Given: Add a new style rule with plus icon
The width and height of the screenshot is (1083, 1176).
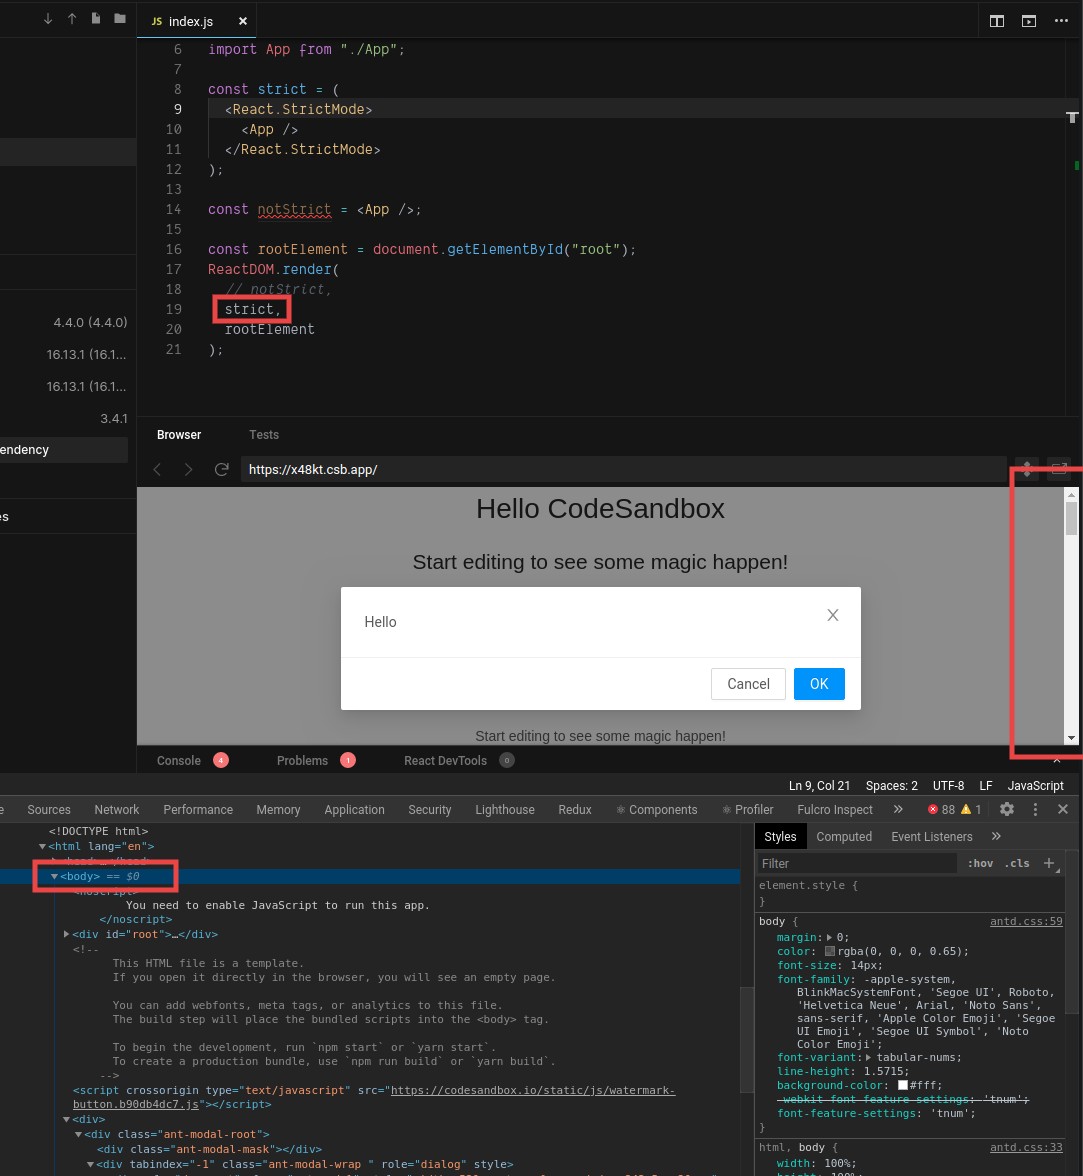Looking at the screenshot, I should [x=1049, y=863].
